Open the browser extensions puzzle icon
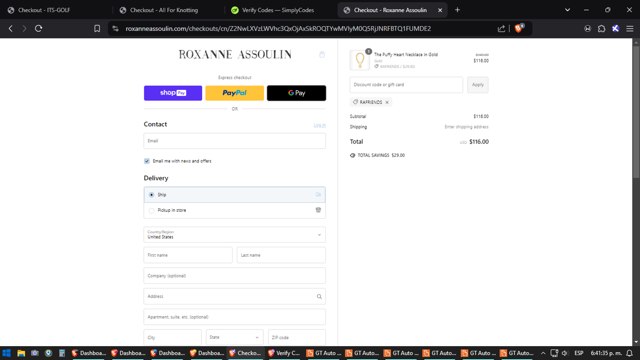The height and width of the screenshot is (360, 640). tap(602, 29)
